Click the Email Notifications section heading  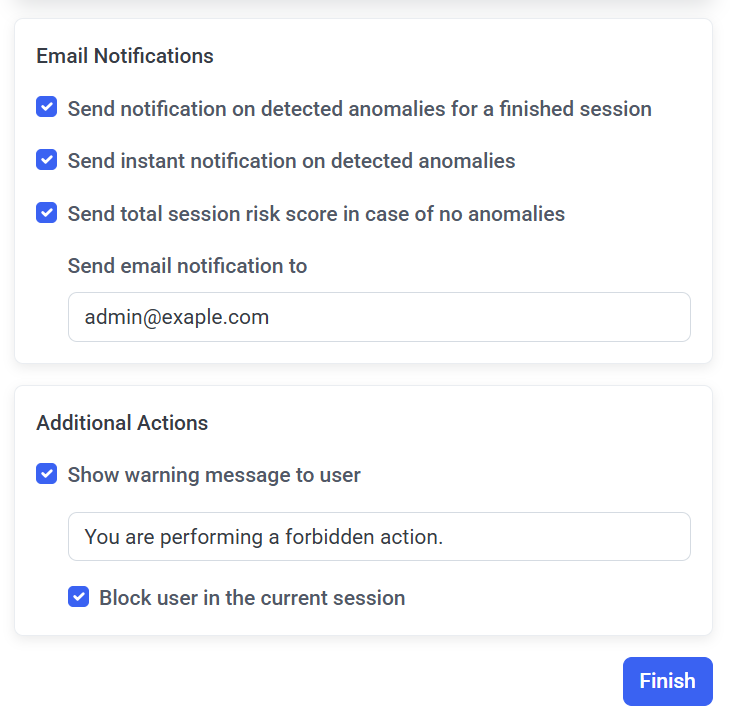tap(125, 56)
